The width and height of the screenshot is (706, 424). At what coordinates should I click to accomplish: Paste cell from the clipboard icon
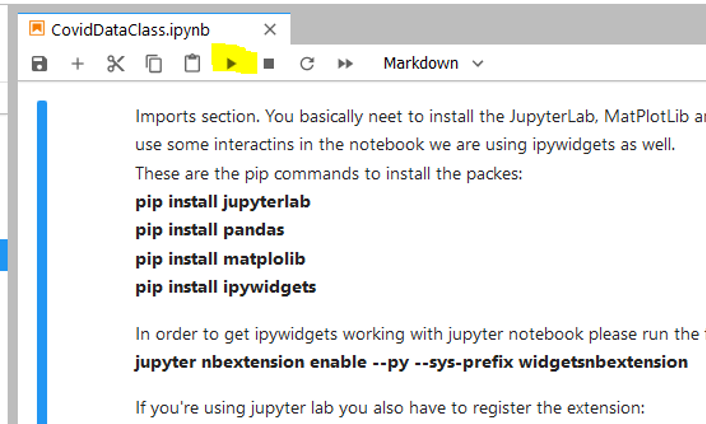point(192,64)
